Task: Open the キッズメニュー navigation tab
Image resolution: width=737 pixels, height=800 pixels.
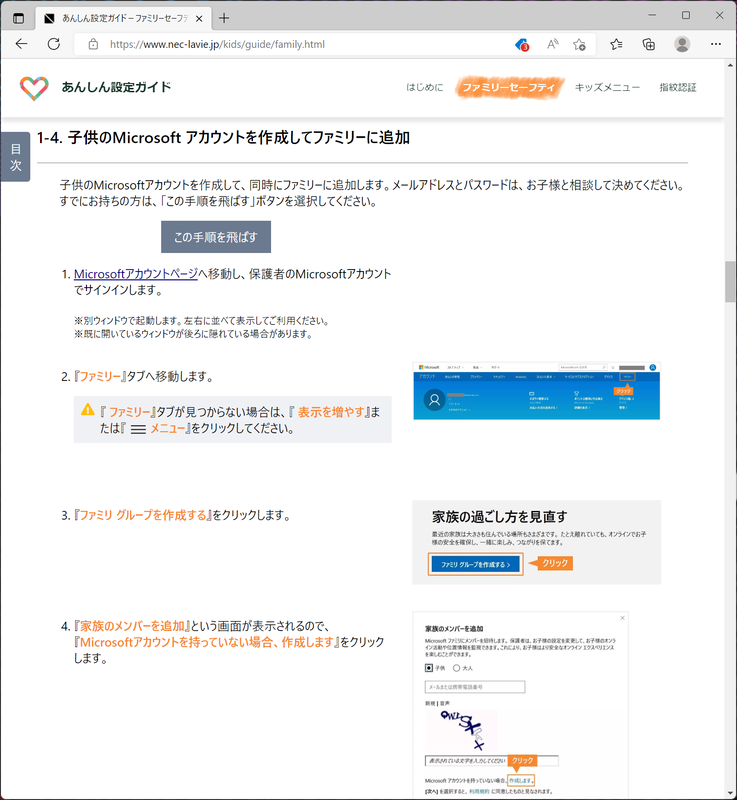Action: tap(607, 87)
